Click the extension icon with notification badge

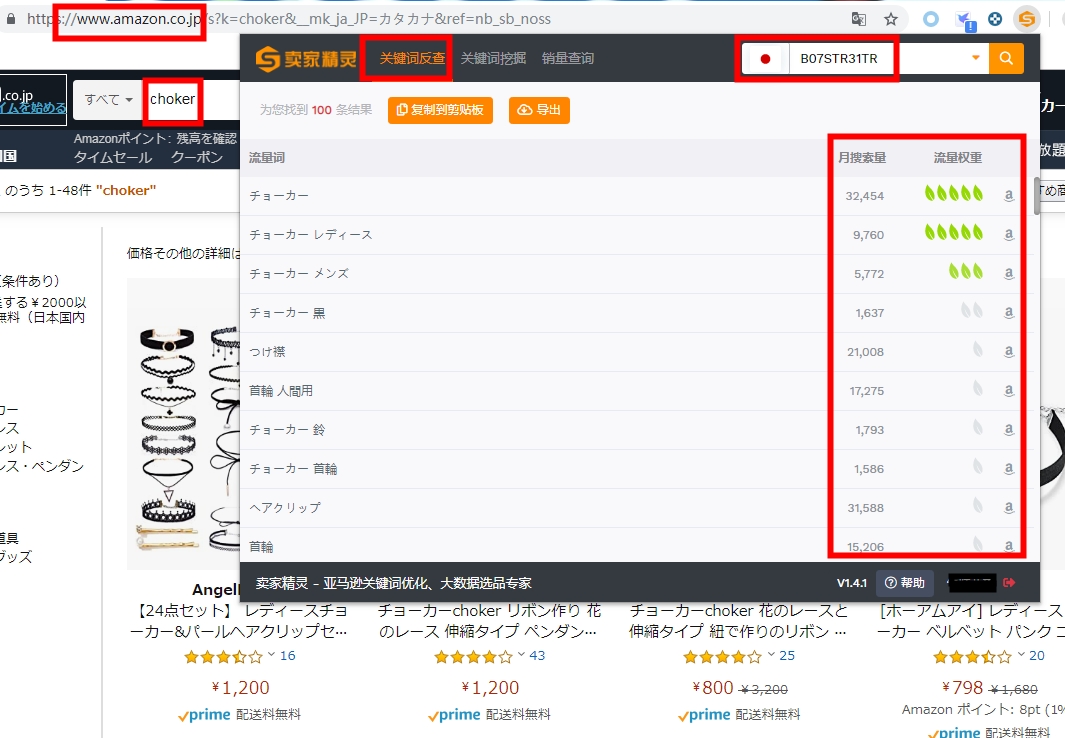coord(964,20)
